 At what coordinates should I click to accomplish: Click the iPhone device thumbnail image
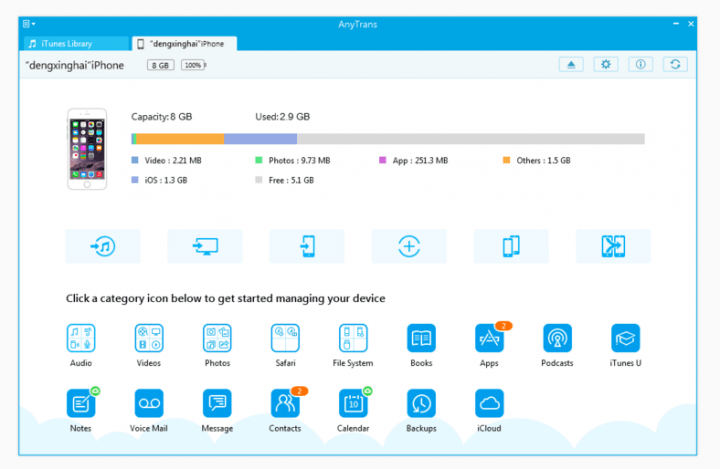coord(87,149)
